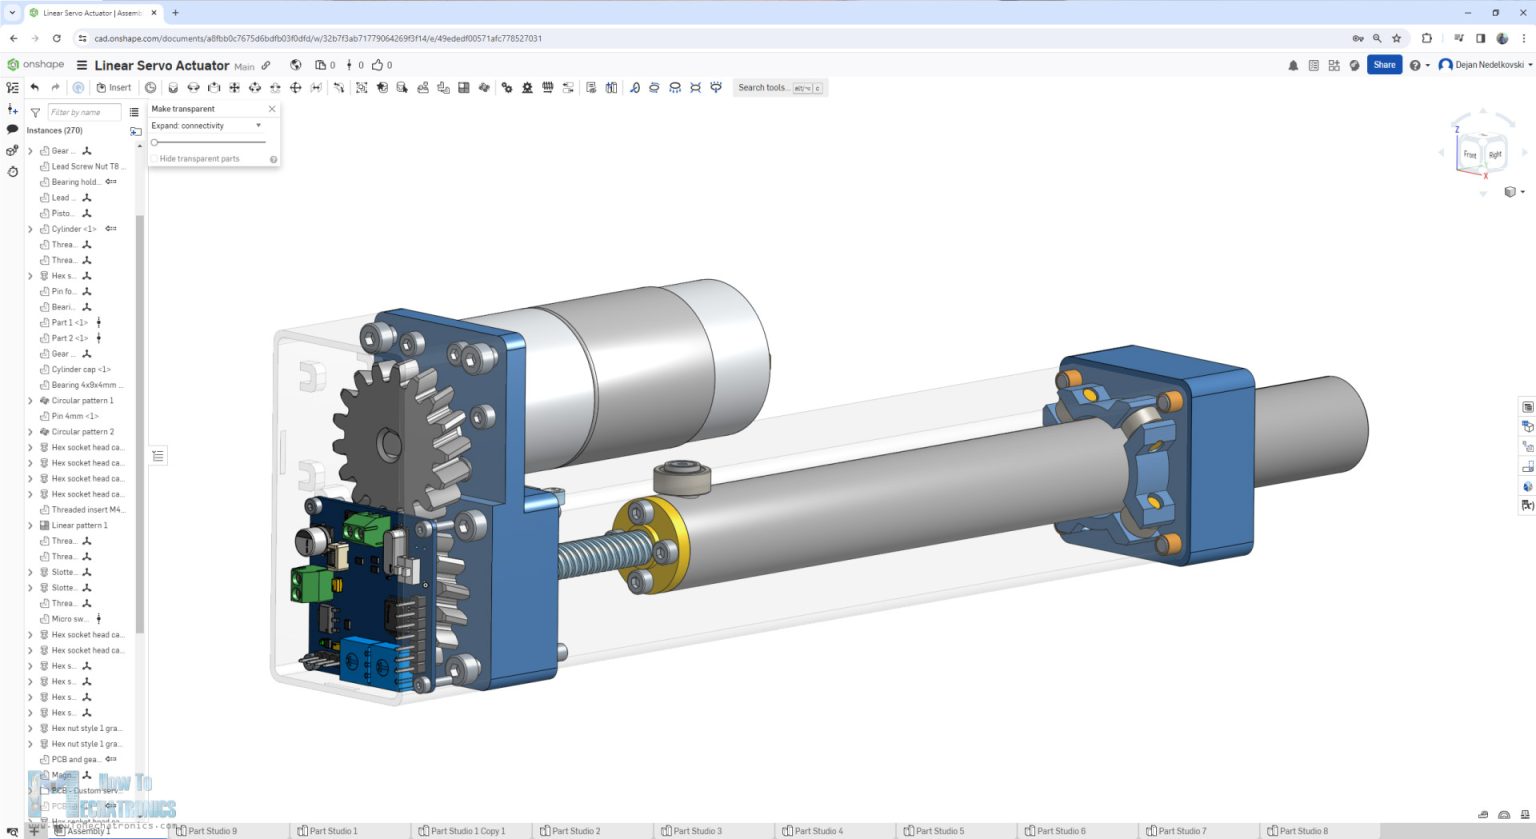The width and height of the screenshot is (1536, 839).
Task: Click the Versions and history icon in left sidebar
Action: (x=11, y=172)
